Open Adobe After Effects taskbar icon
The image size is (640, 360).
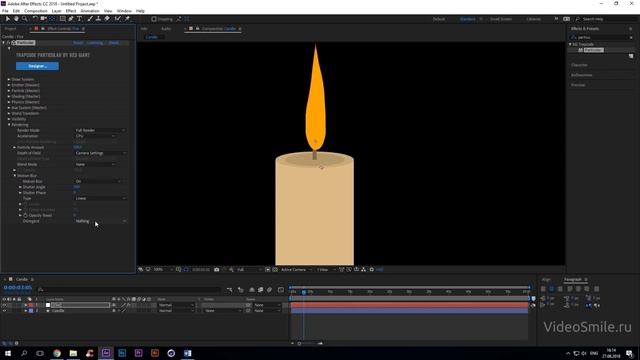click(106, 353)
